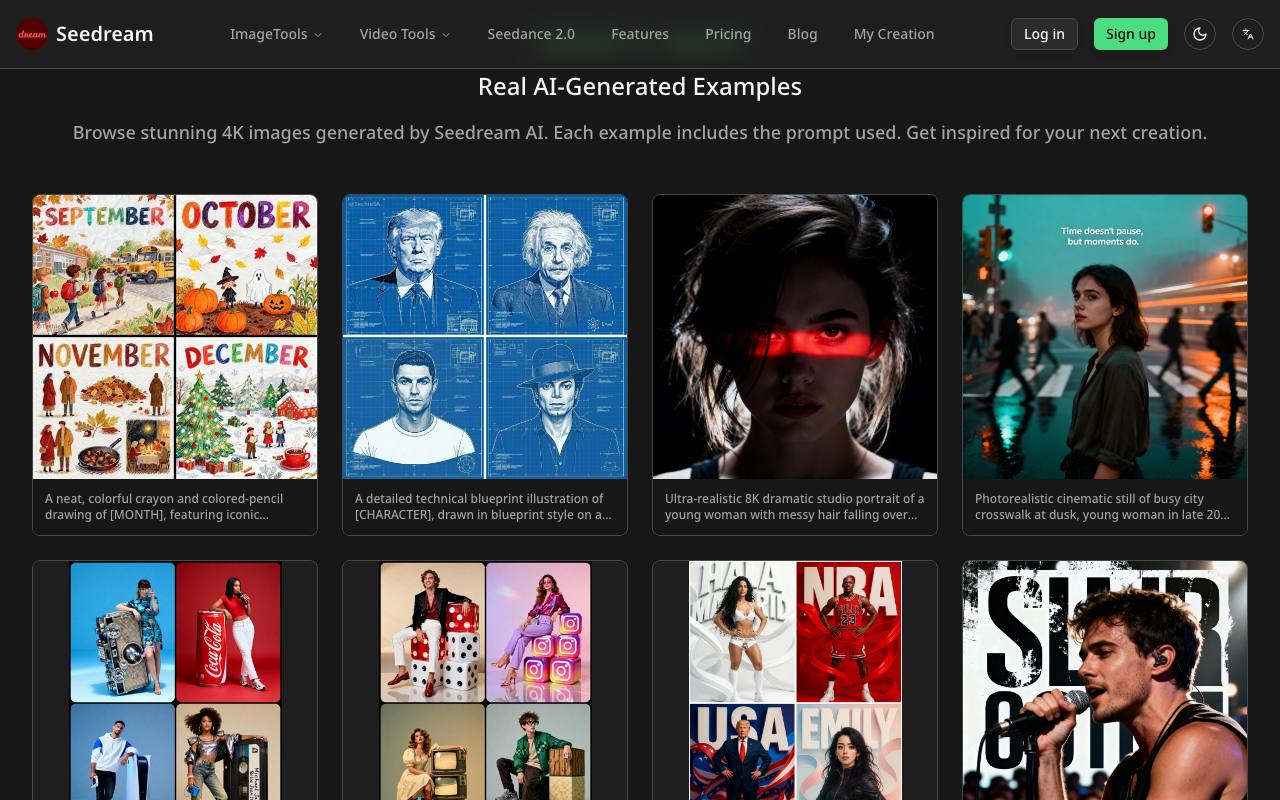This screenshot has width=1280, height=800.
Task: Visit the Blog link in navigation
Action: (x=802, y=34)
